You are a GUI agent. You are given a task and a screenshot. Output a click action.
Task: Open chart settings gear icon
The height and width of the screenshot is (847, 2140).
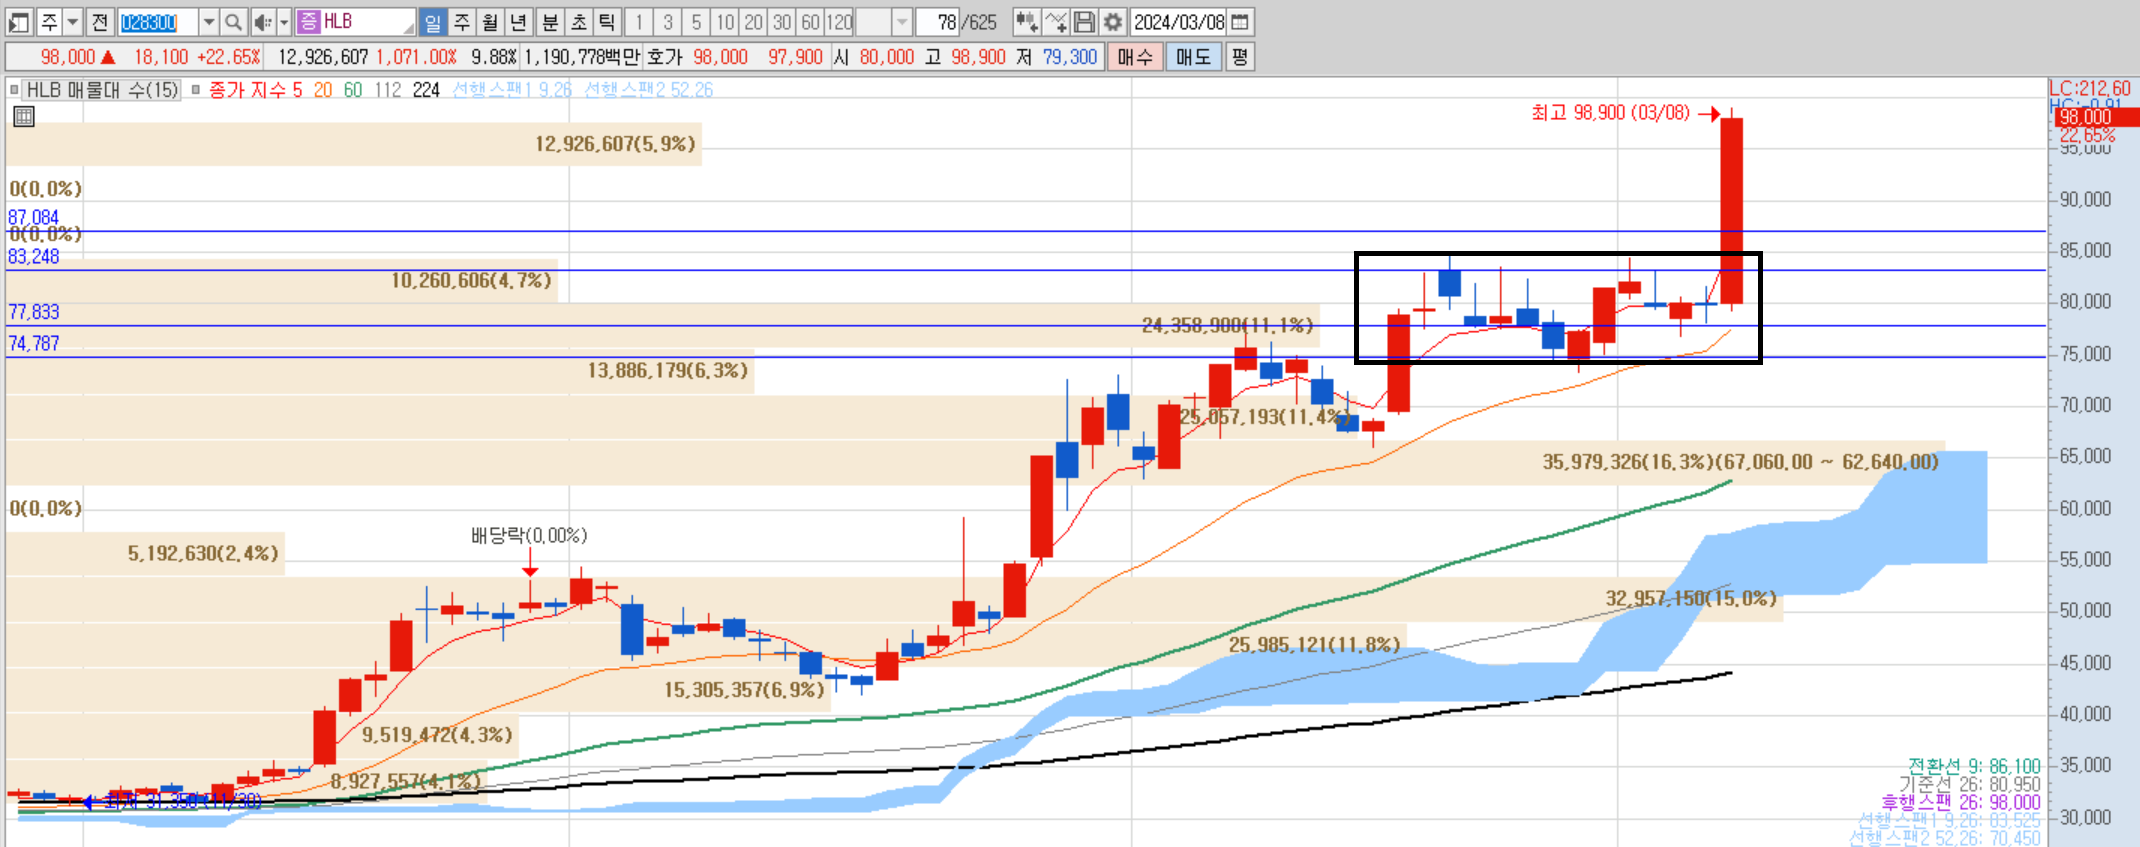click(1113, 22)
